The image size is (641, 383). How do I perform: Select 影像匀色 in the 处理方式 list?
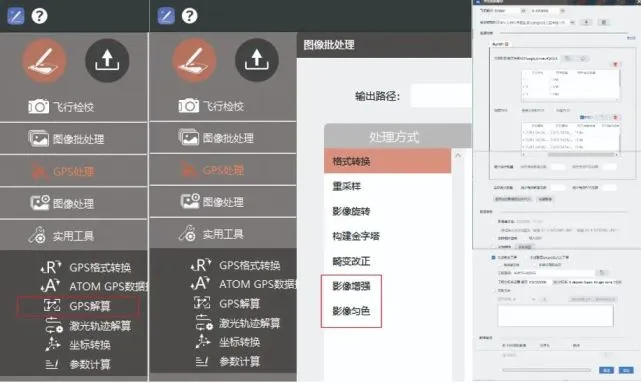351,311
